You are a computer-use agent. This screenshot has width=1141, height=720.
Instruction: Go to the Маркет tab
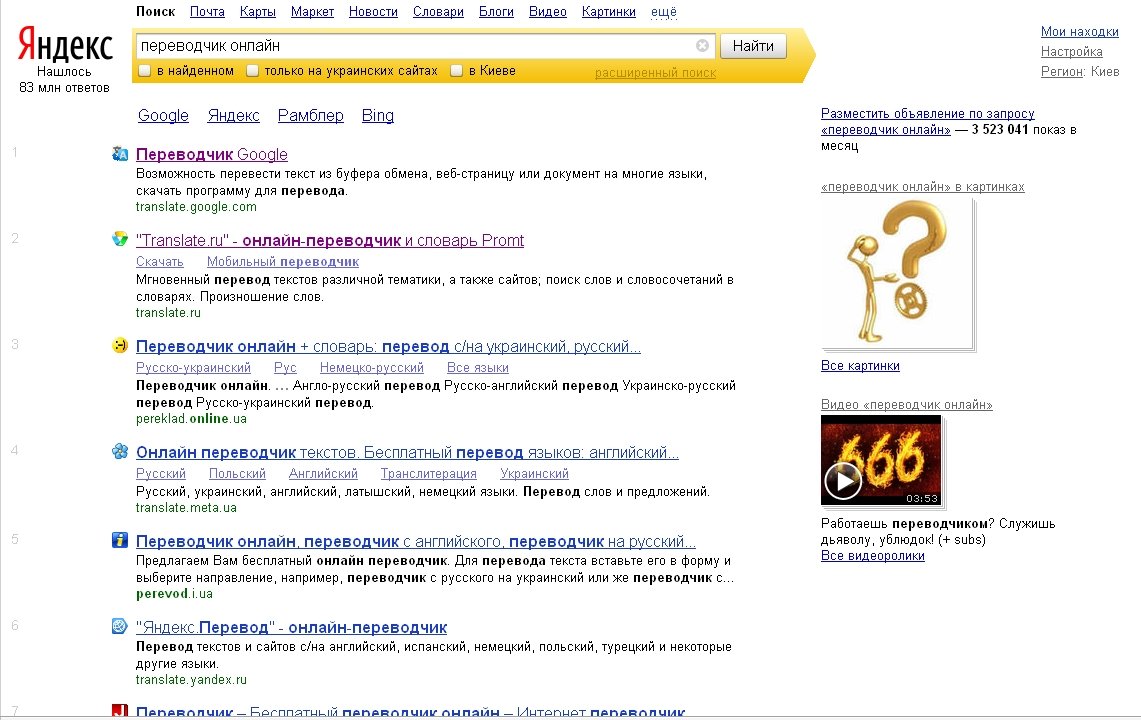[312, 12]
